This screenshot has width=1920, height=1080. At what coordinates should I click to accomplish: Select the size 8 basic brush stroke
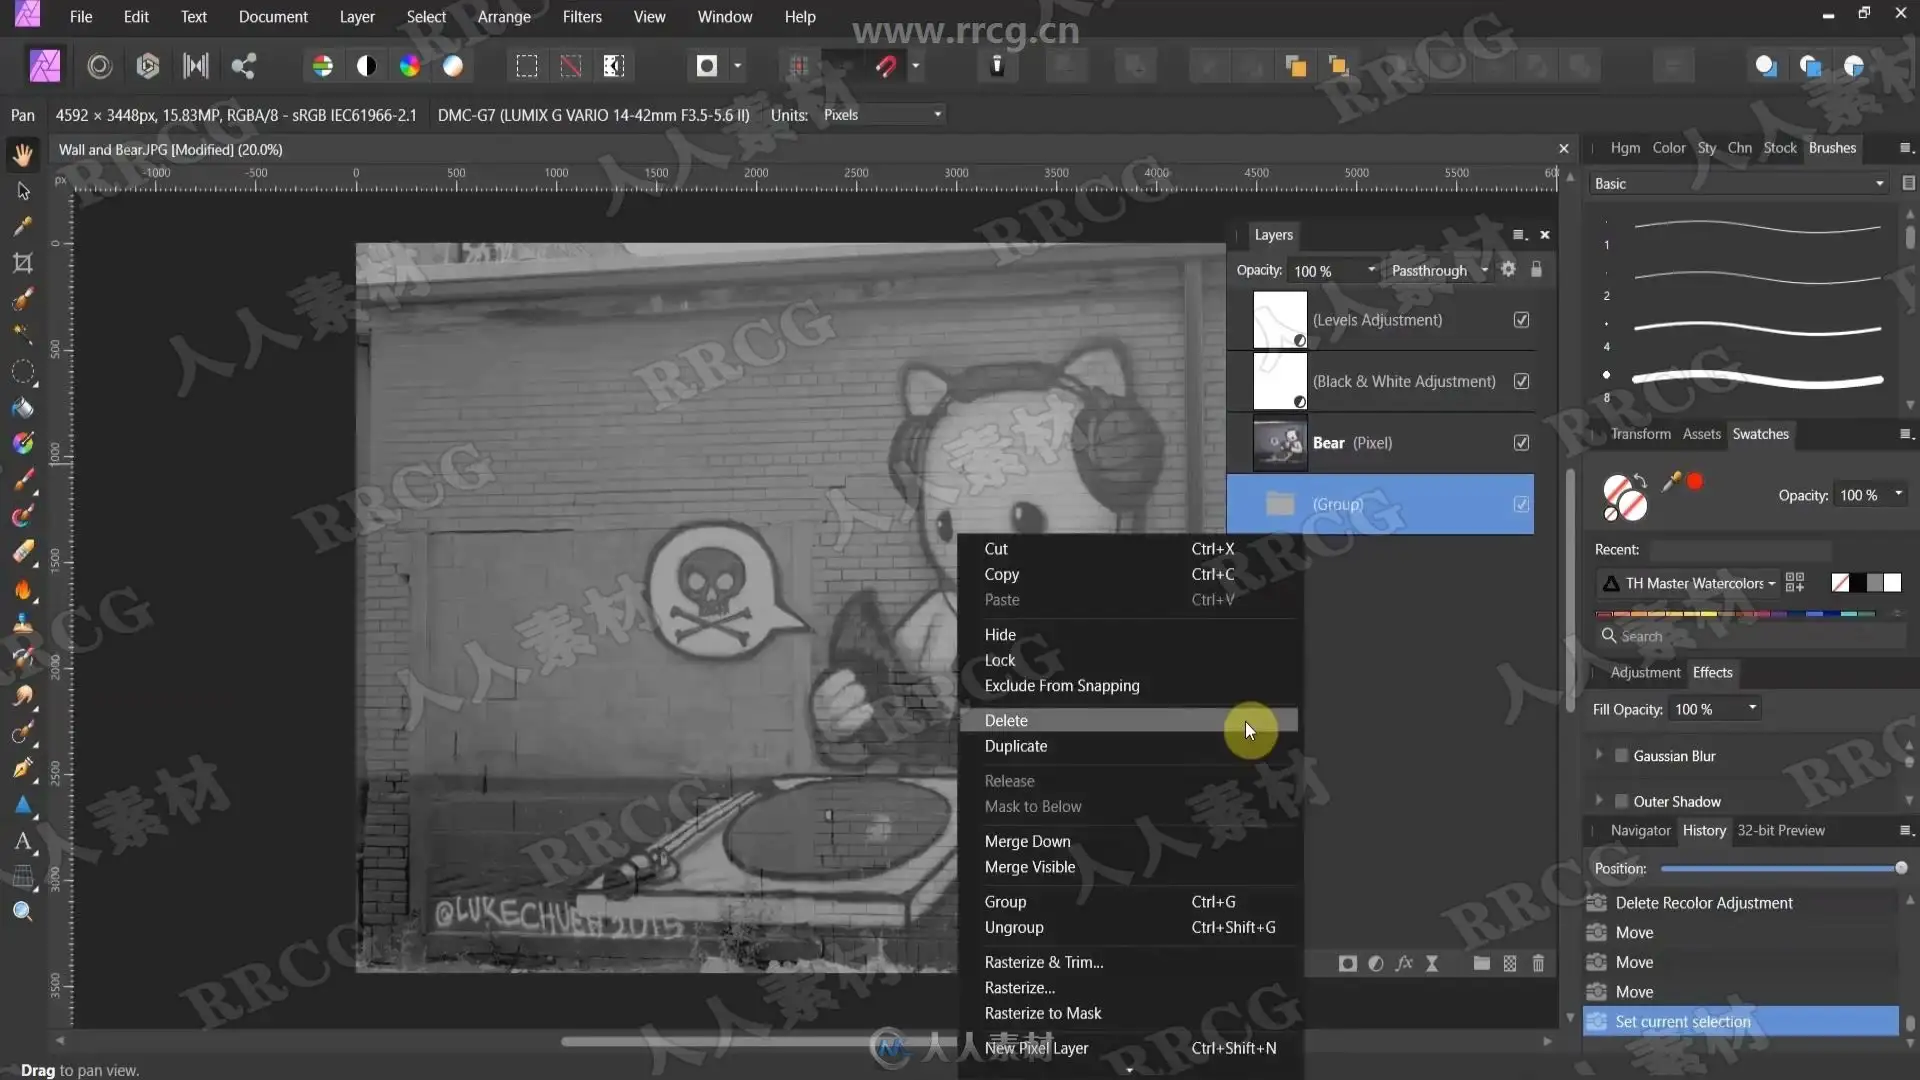tap(1757, 379)
